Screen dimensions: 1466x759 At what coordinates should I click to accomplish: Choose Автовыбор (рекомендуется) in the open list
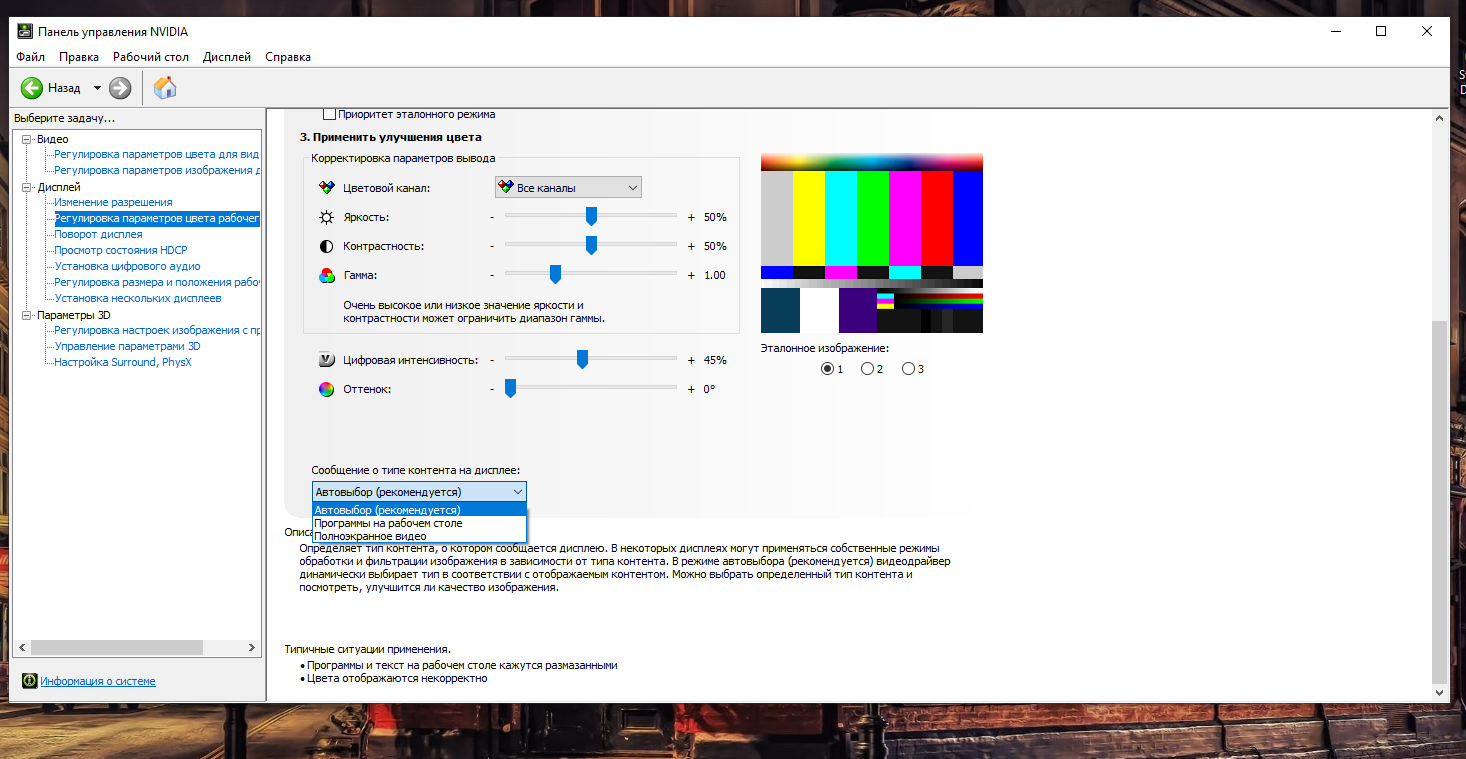[419, 510]
